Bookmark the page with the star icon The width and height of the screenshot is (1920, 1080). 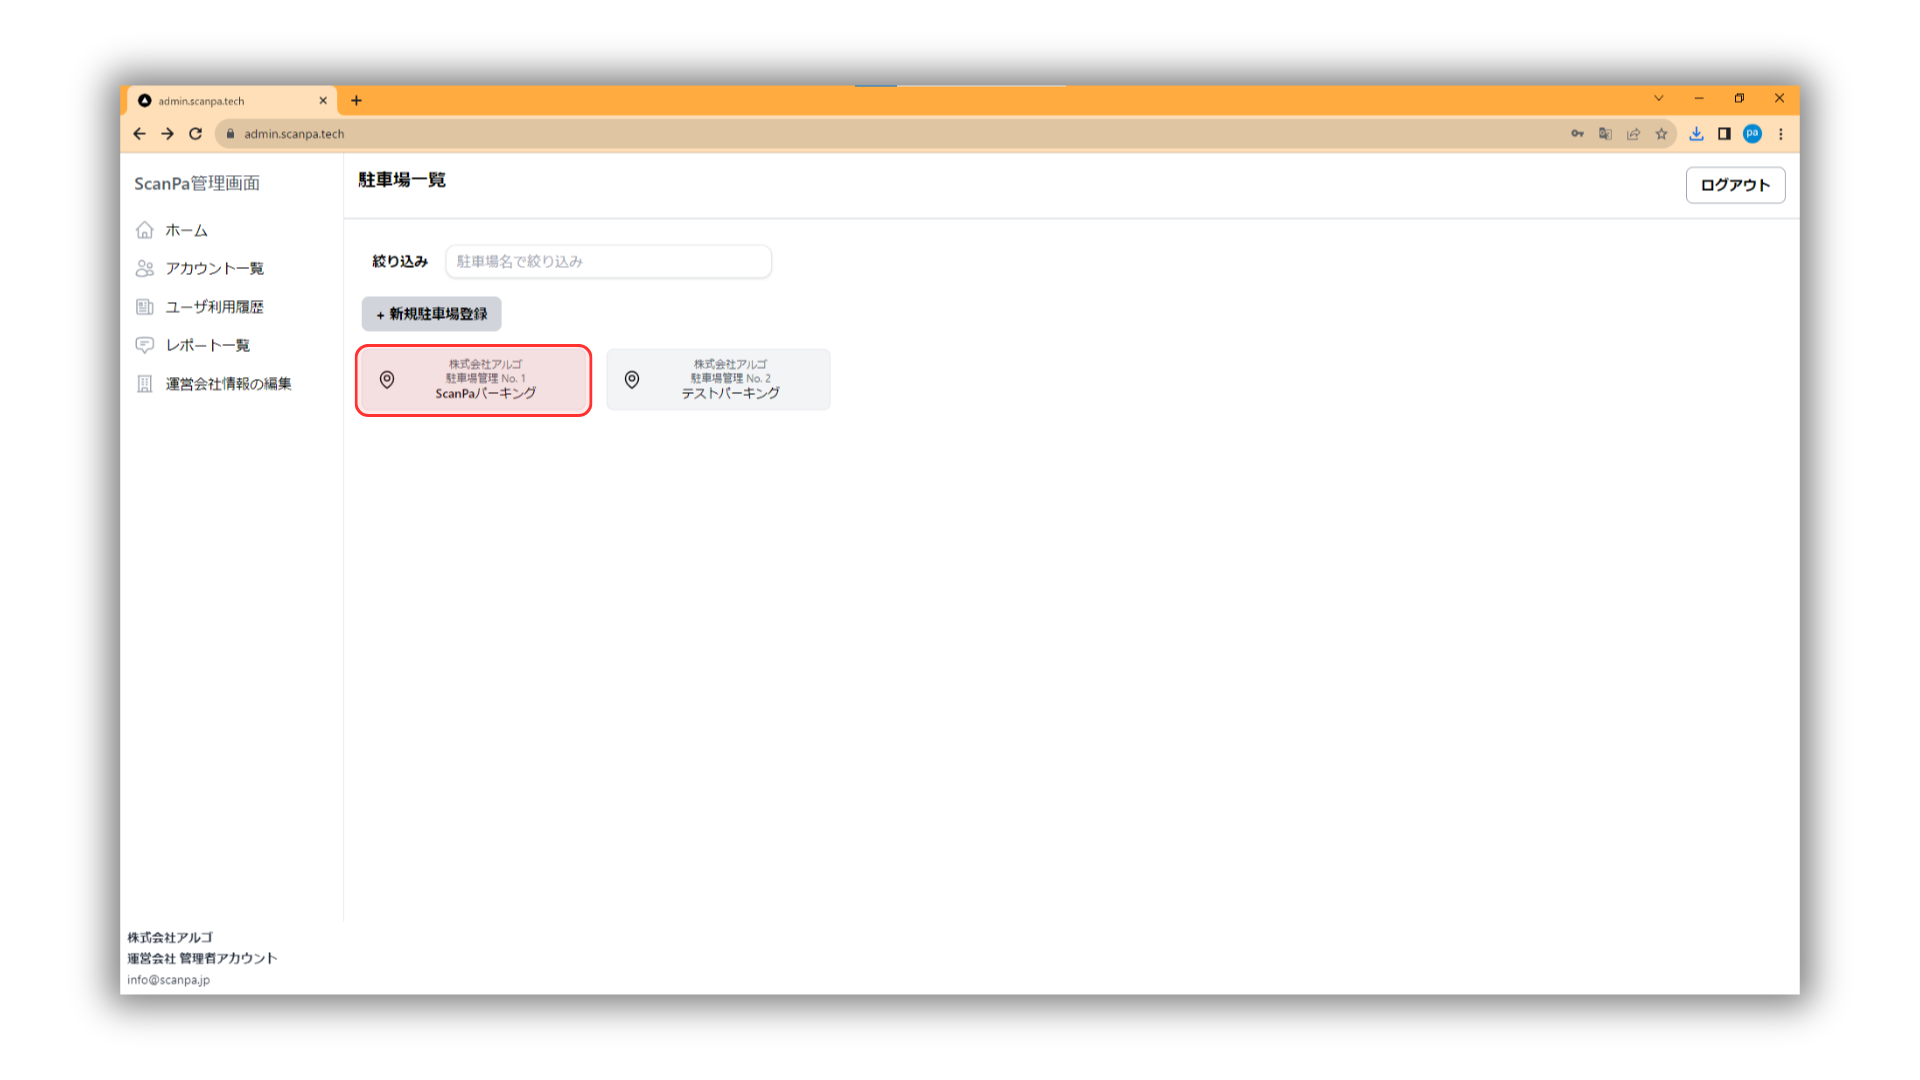point(1661,134)
